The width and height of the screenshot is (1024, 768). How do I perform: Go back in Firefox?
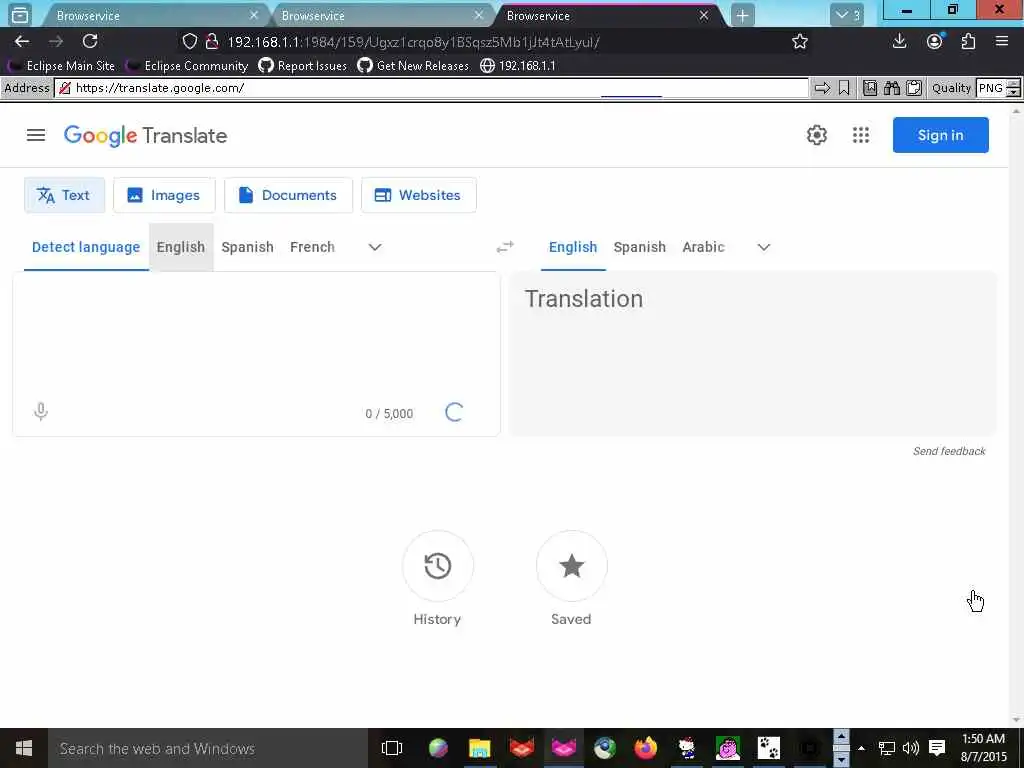[x=22, y=42]
